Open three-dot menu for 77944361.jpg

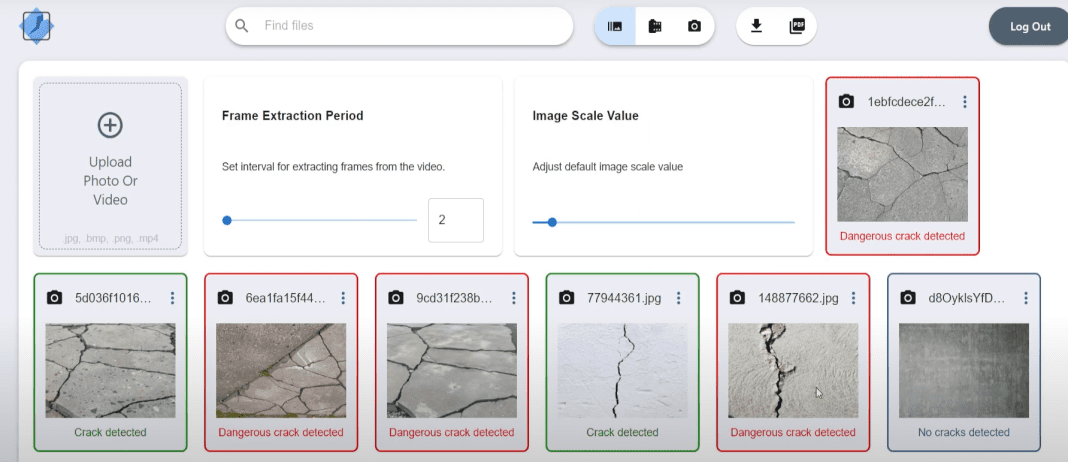coord(679,298)
